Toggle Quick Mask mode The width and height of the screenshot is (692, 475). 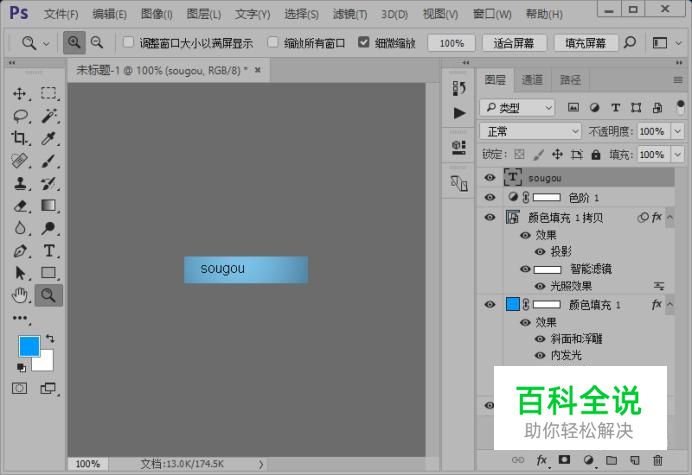click(x=19, y=388)
